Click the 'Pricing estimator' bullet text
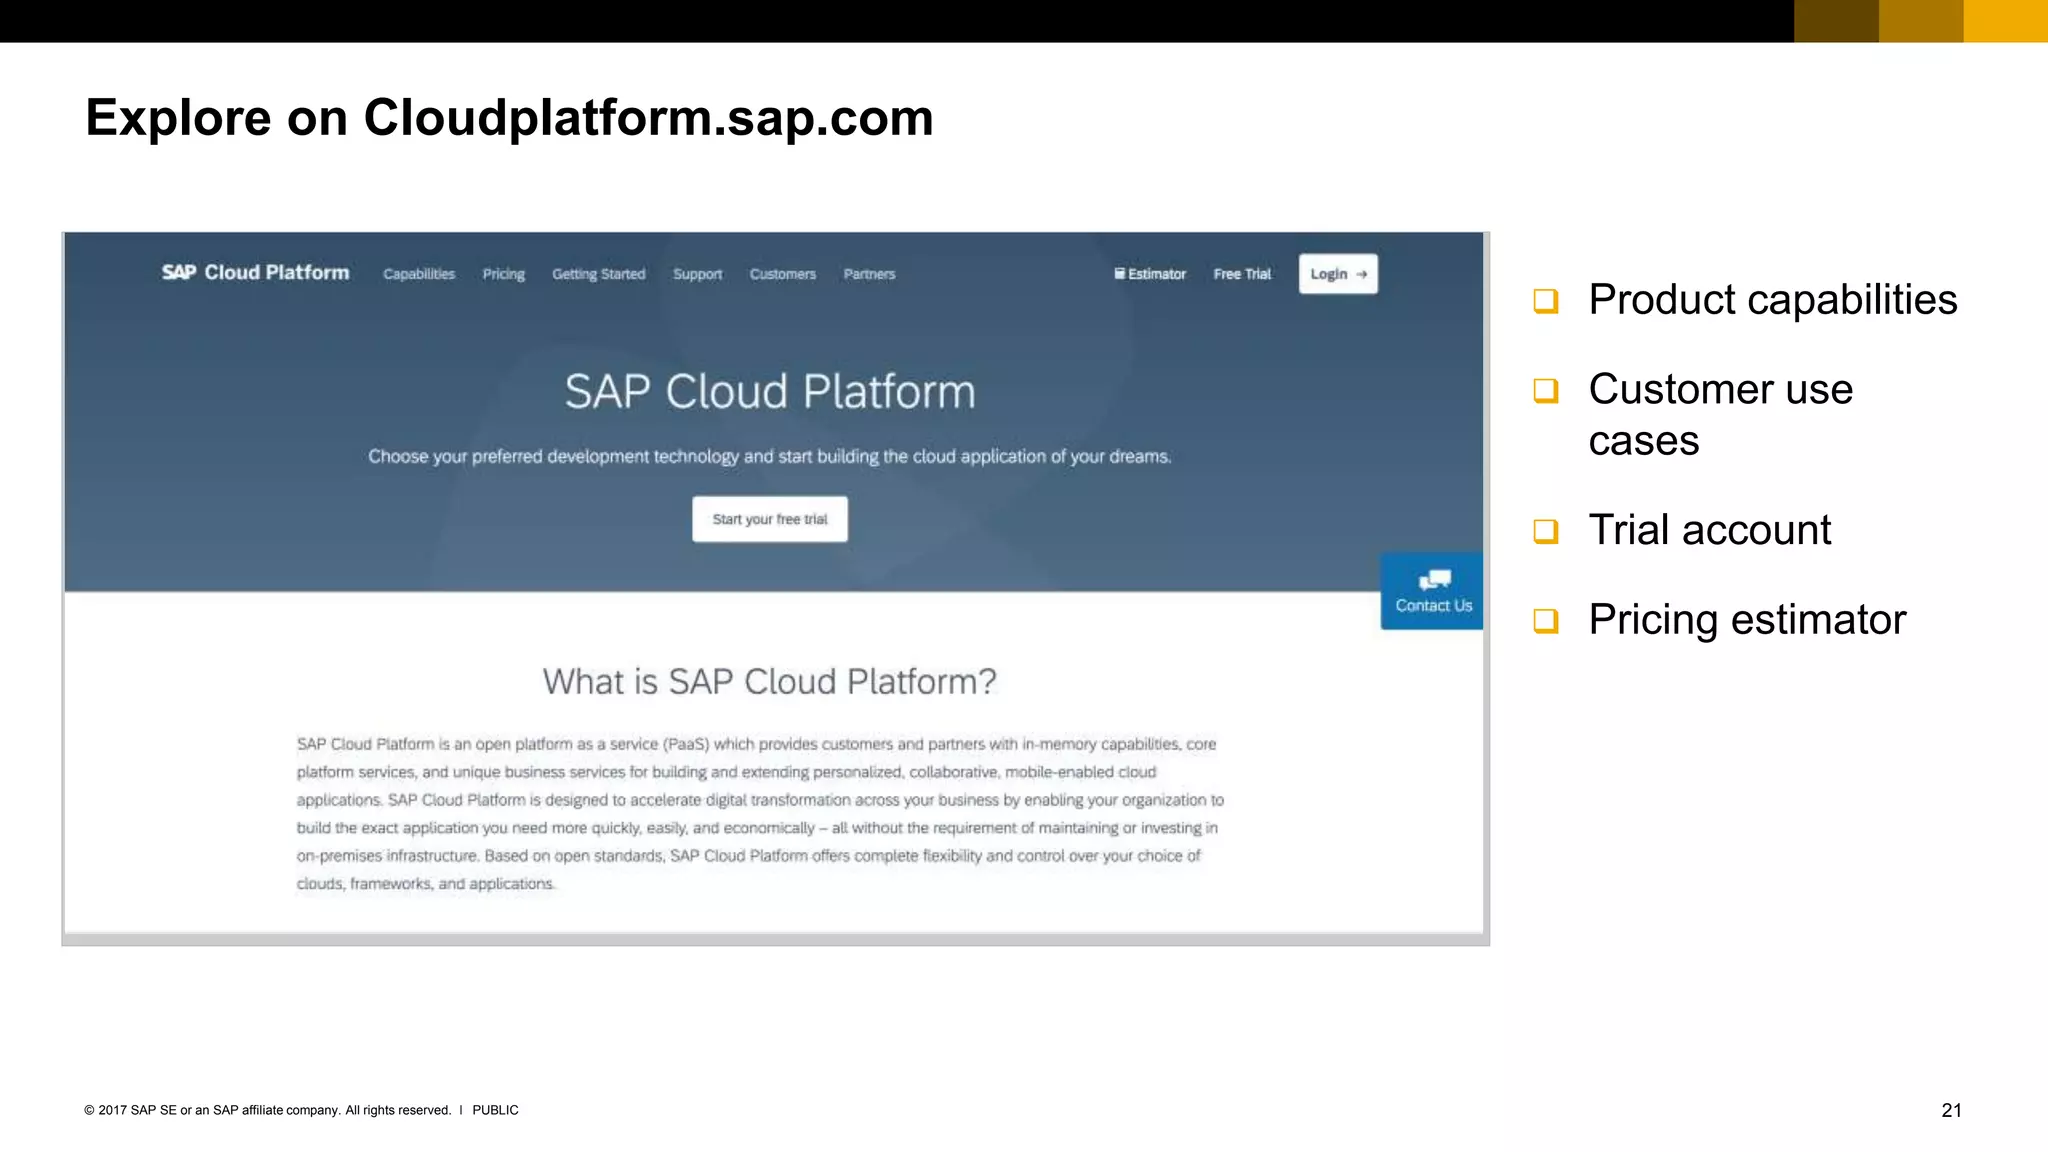This screenshot has width=2048, height=1152. 1747,620
